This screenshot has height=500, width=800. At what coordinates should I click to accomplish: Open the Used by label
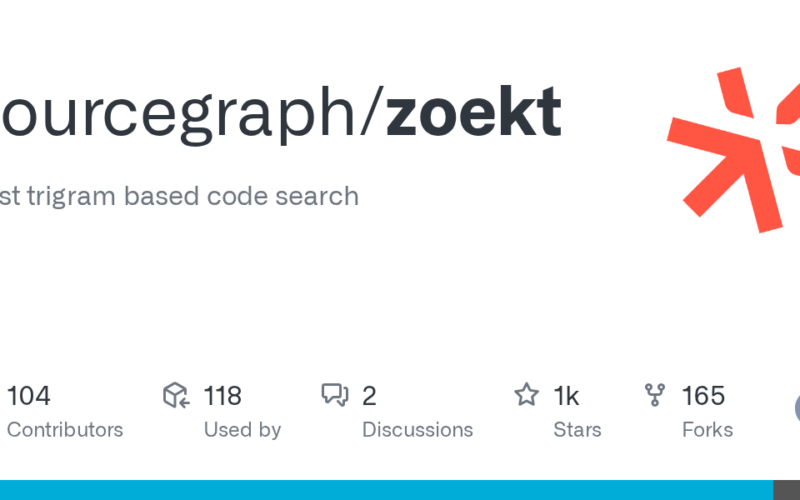tap(242, 430)
